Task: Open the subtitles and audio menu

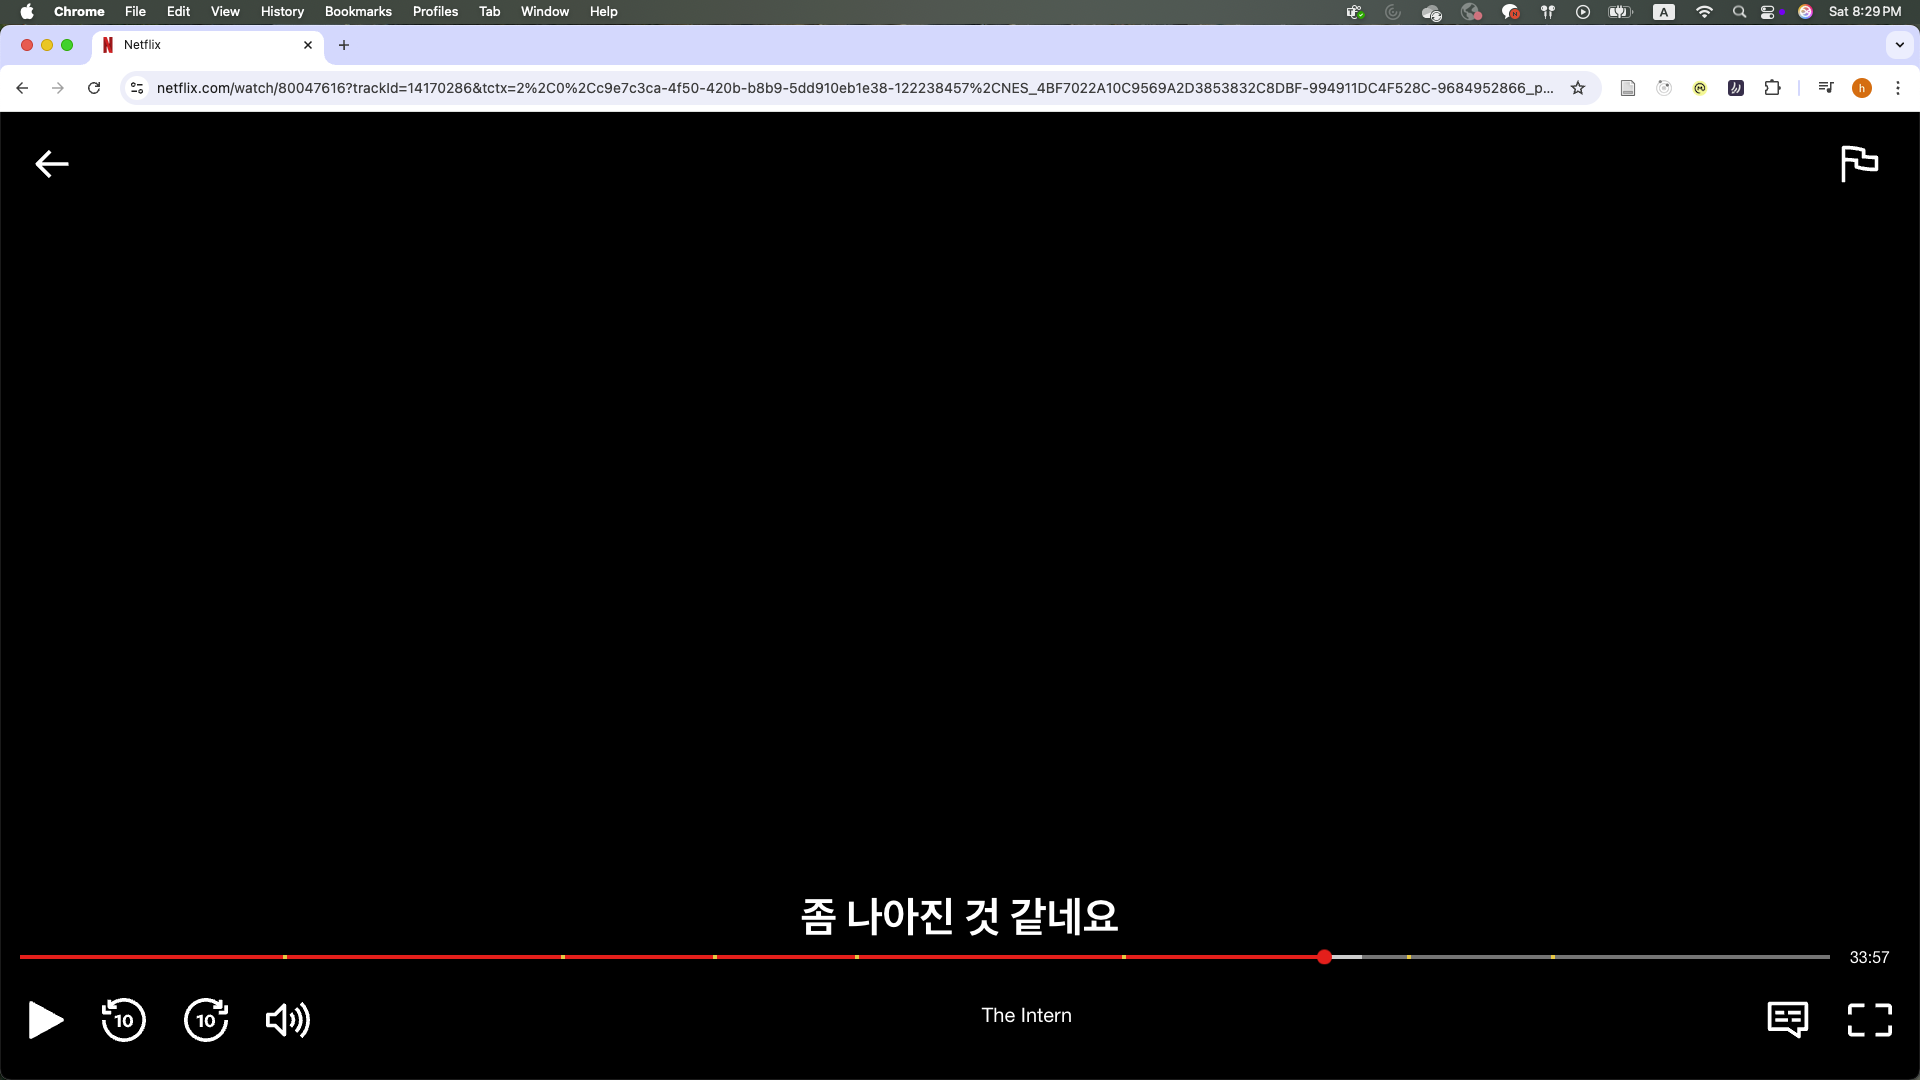Action: pyautogui.click(x=1787, y=1020)
